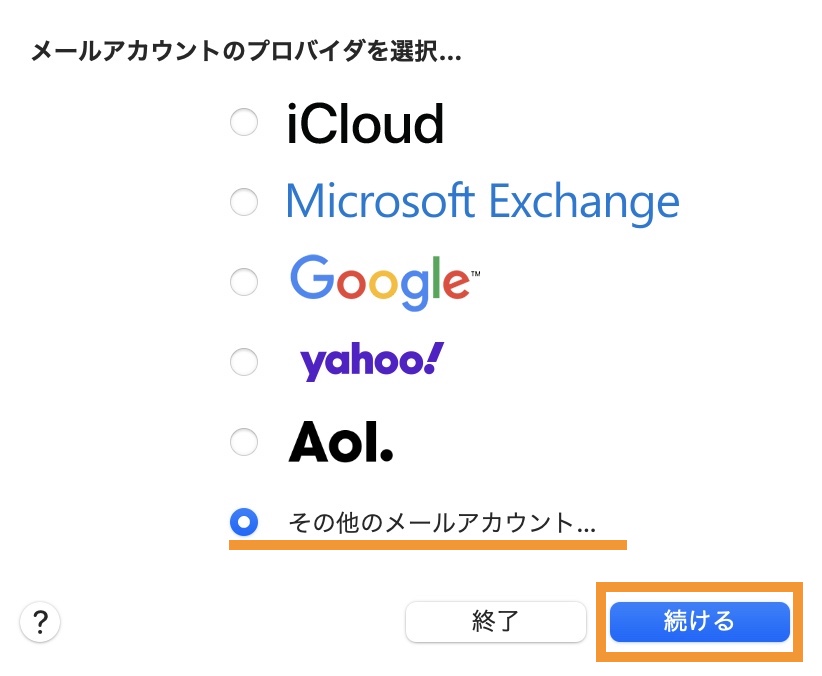Select the Google radio button

pos(244,282)
